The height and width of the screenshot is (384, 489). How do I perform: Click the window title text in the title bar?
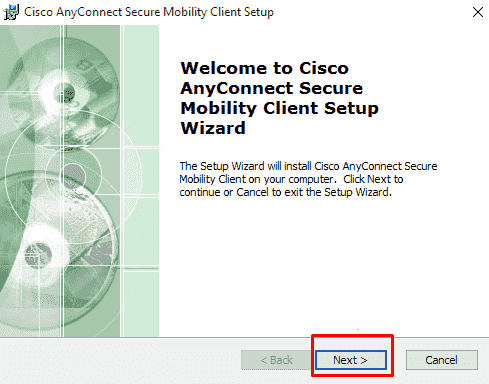(x=149, y=12)
